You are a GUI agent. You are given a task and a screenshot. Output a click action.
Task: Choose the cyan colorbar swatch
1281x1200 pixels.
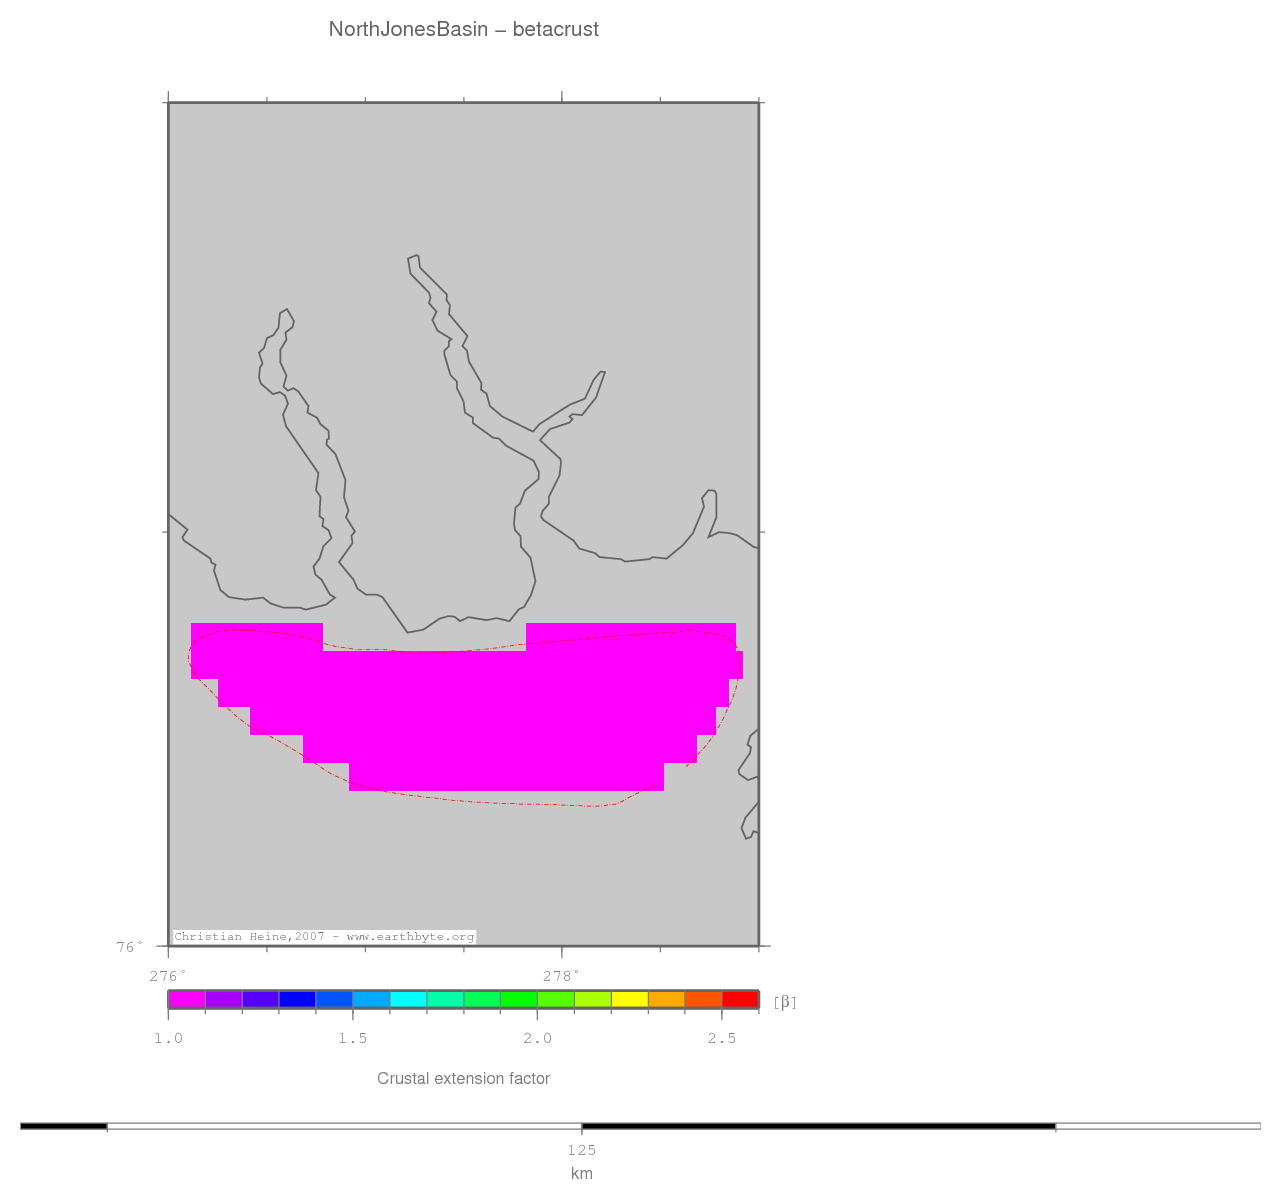[408, 999]
